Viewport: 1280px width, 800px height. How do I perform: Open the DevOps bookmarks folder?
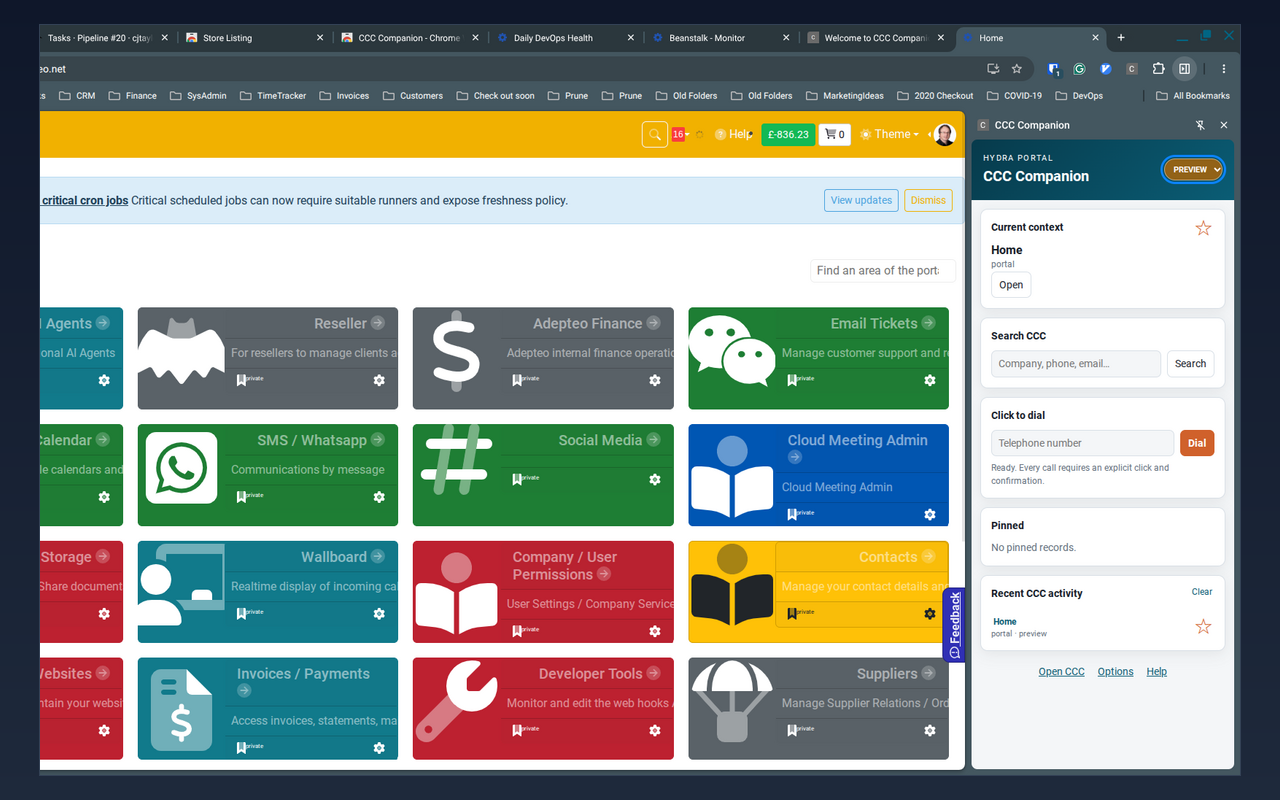1079,96
